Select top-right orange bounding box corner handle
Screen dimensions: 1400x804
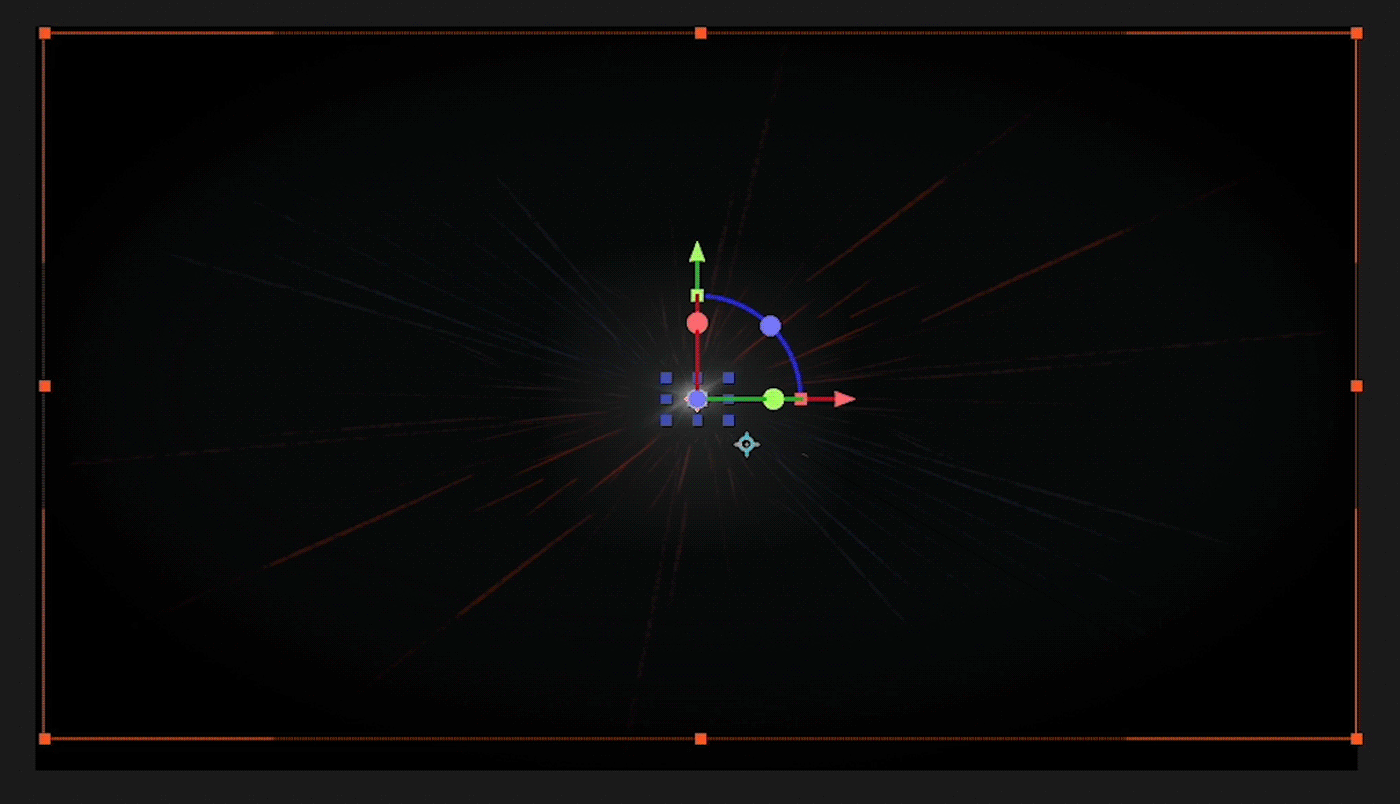(1356, 33)
